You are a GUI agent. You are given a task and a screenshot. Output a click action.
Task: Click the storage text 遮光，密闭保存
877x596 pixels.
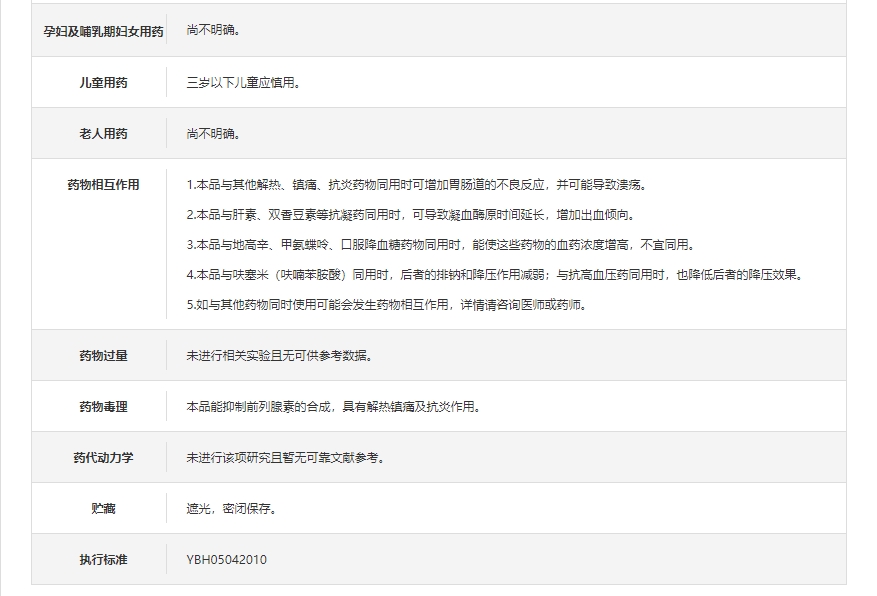[232, 508]
